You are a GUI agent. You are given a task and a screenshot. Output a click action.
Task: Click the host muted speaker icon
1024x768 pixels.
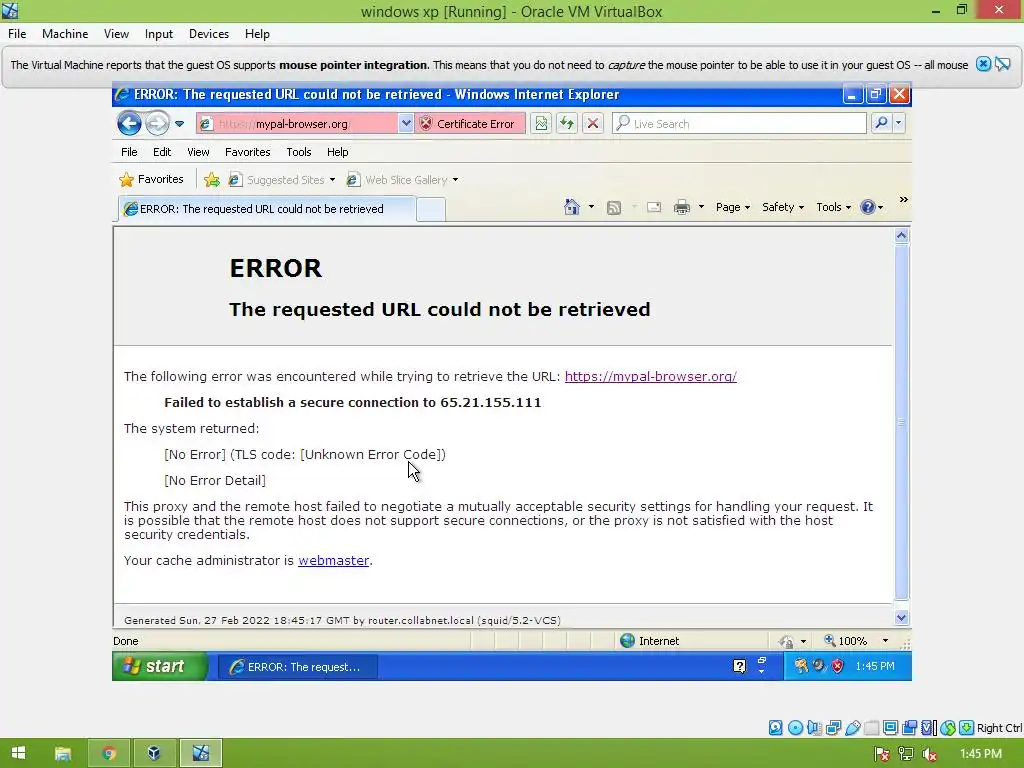coord(929,754)
